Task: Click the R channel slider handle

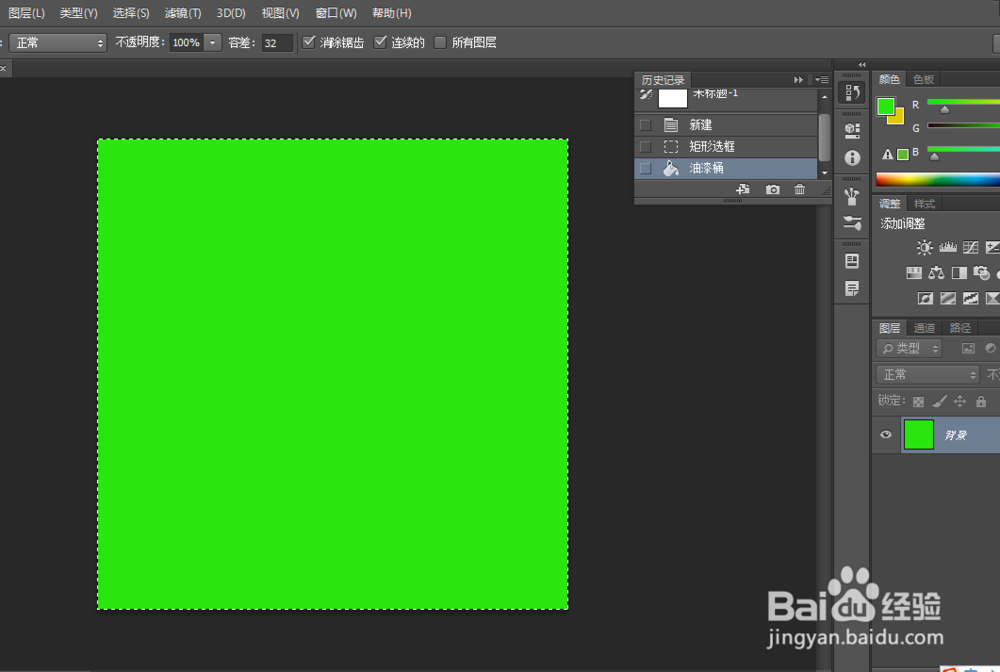Action: coord(945,110)
